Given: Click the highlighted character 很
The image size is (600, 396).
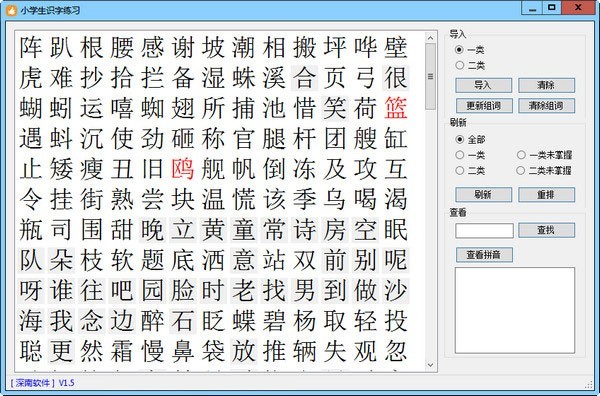Looking at the screenshot, I should [396, 78].
